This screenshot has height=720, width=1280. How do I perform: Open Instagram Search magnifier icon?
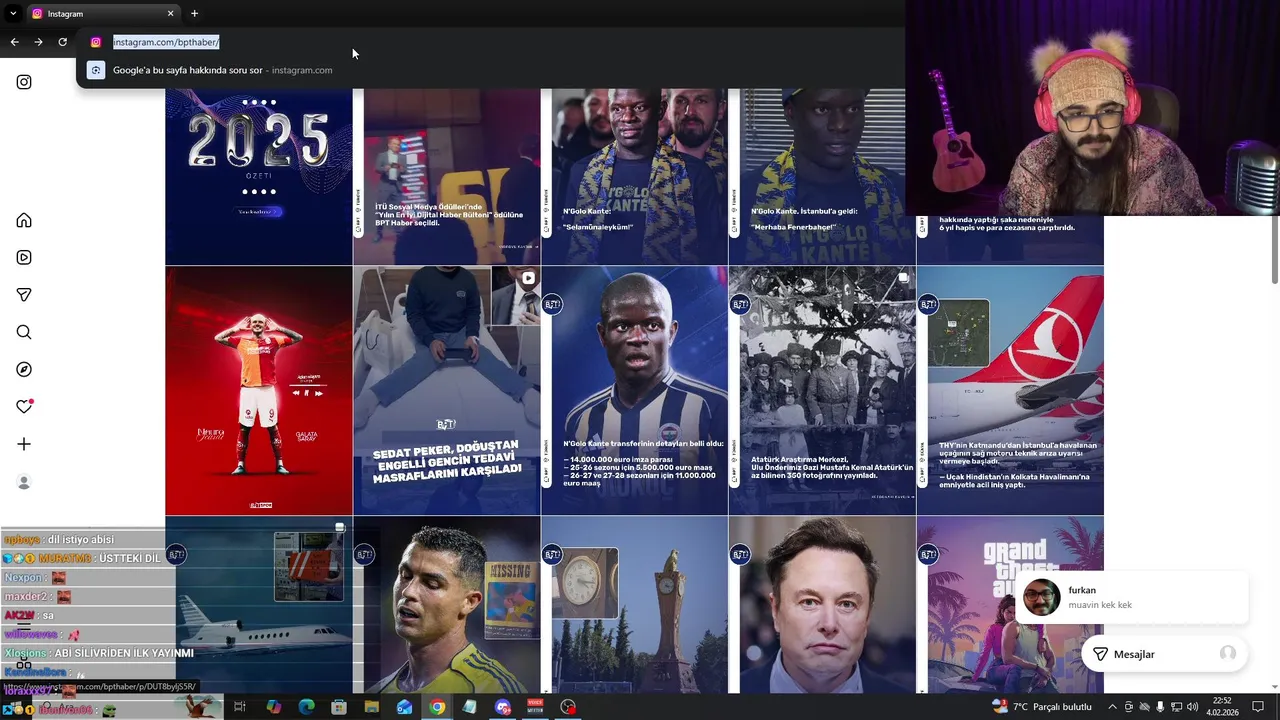24,332
